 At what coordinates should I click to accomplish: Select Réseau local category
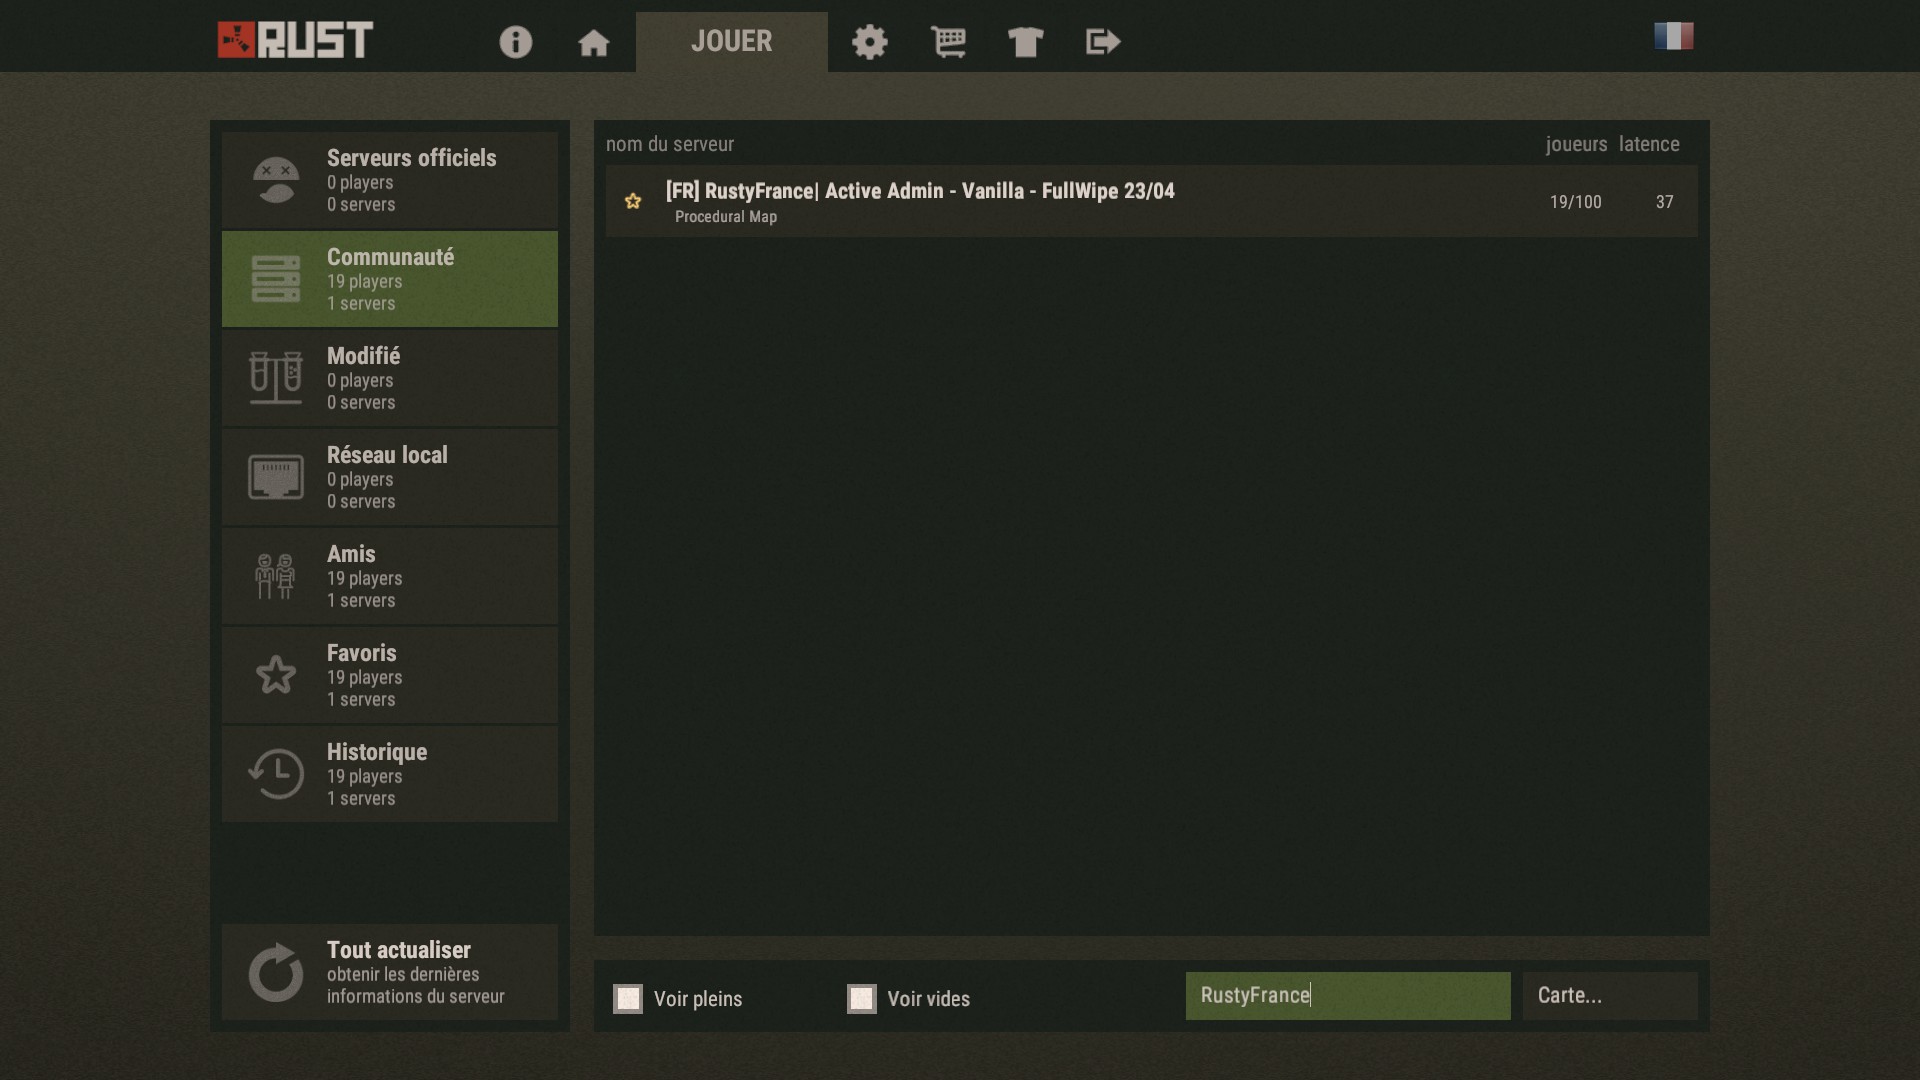click(x=390, y=477)
